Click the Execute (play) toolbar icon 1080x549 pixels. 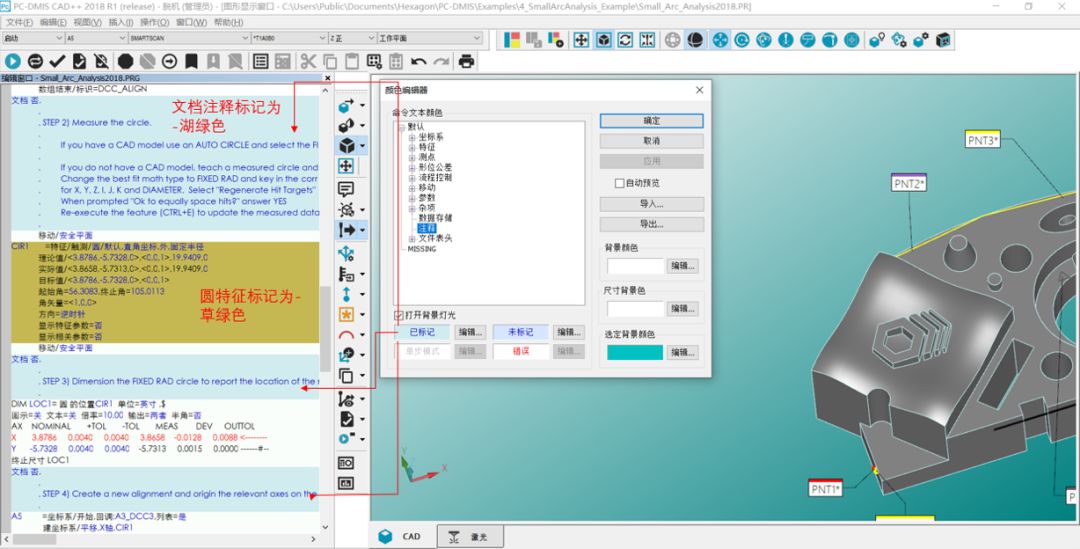pos(12,61)
